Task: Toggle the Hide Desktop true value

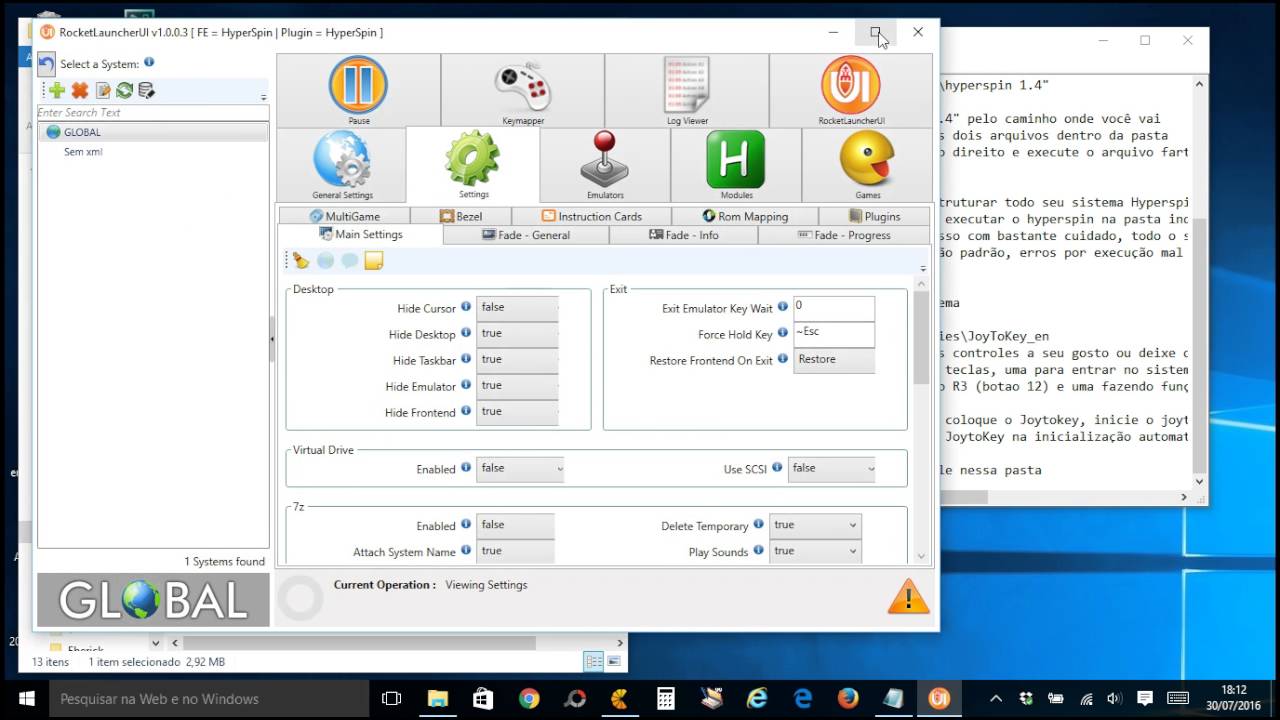Action: pyautogui.click(x=517, y=334)
